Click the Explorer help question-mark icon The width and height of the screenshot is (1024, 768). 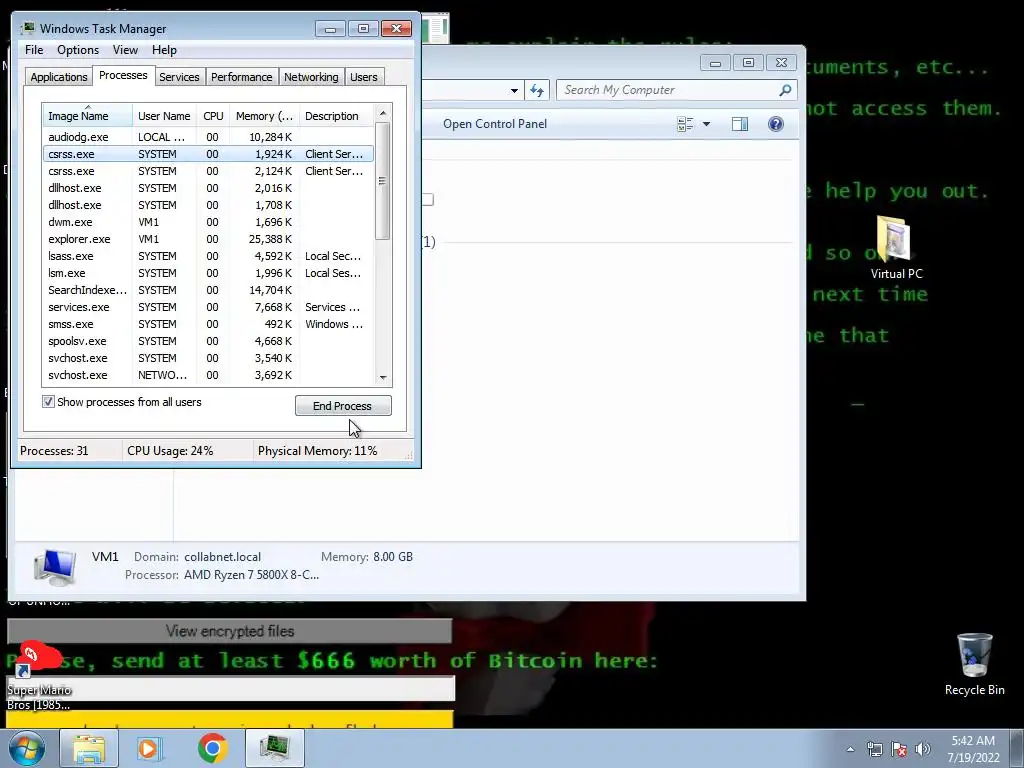[775, 124]
